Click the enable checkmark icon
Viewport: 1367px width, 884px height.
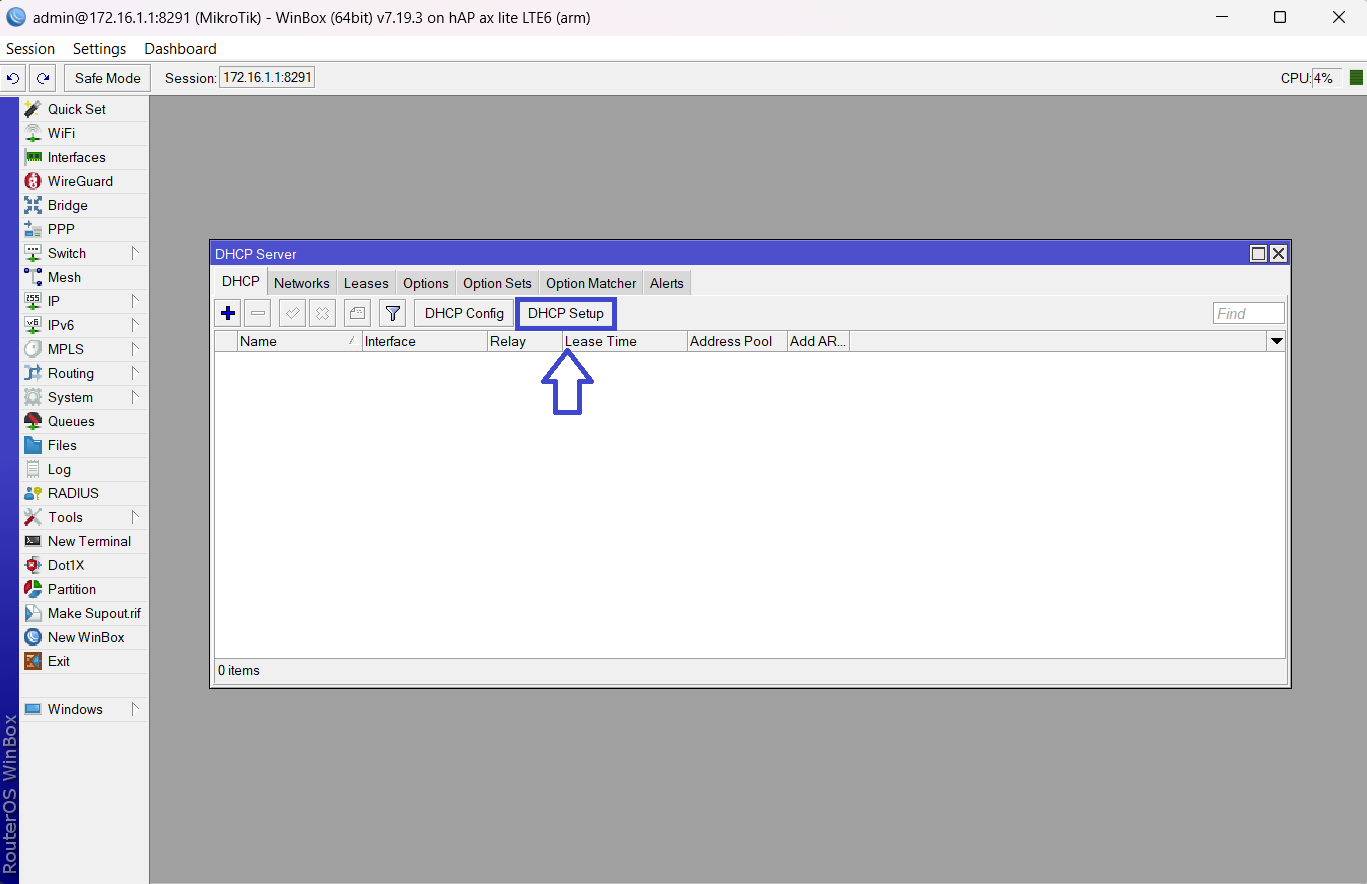point(292,313)
